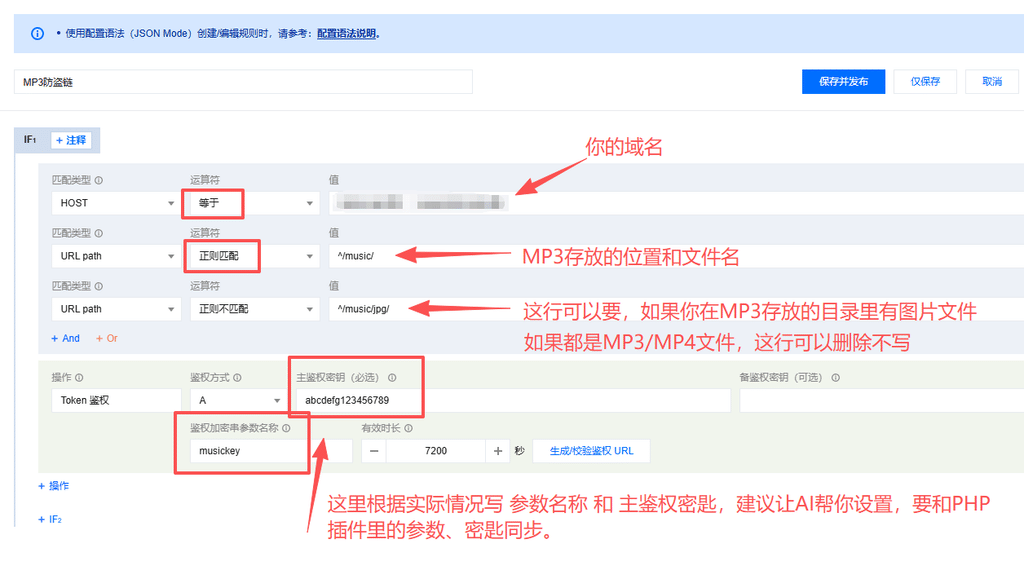1024x580 pixels.
Task: Cancel editing with the 取消 button
Action: (991, 82)
